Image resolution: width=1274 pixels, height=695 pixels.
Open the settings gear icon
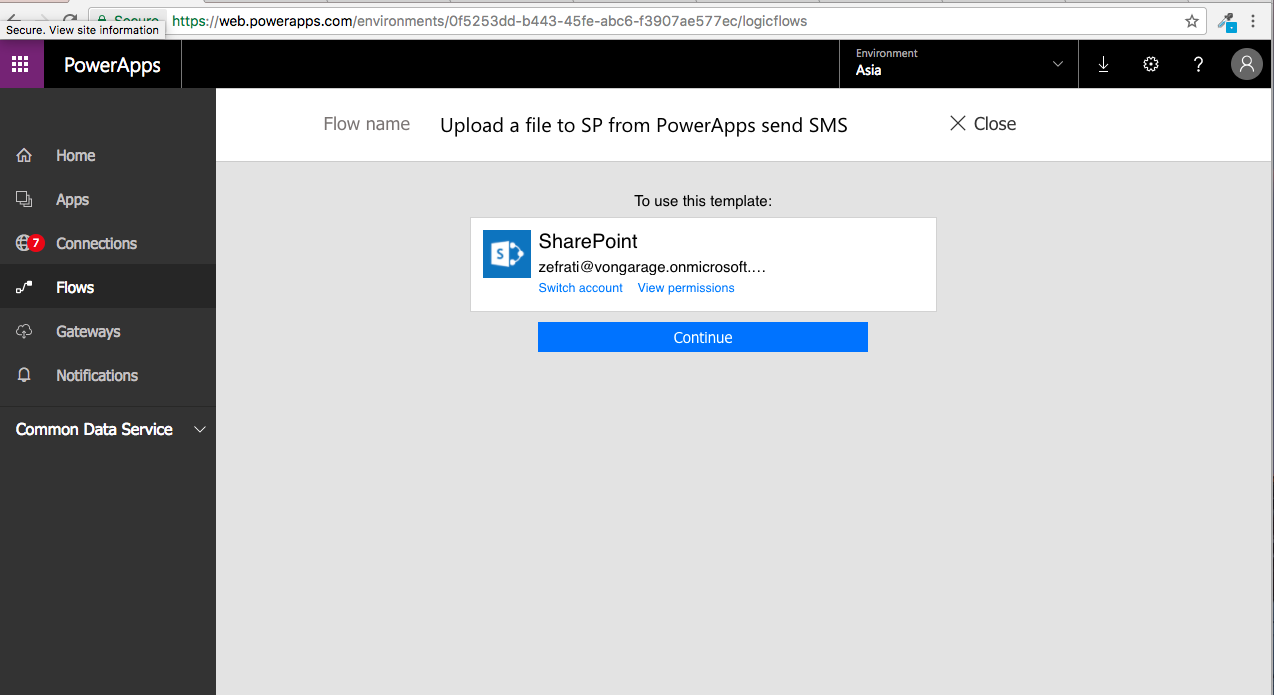(1151, 65)
